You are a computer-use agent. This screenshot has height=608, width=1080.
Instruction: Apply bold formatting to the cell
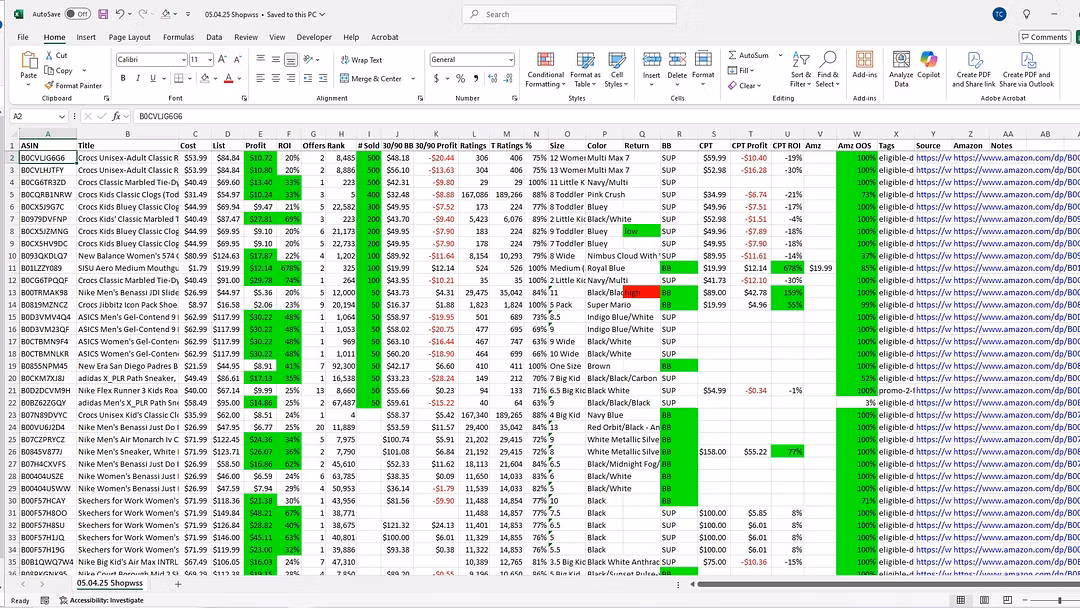(121, 78)
